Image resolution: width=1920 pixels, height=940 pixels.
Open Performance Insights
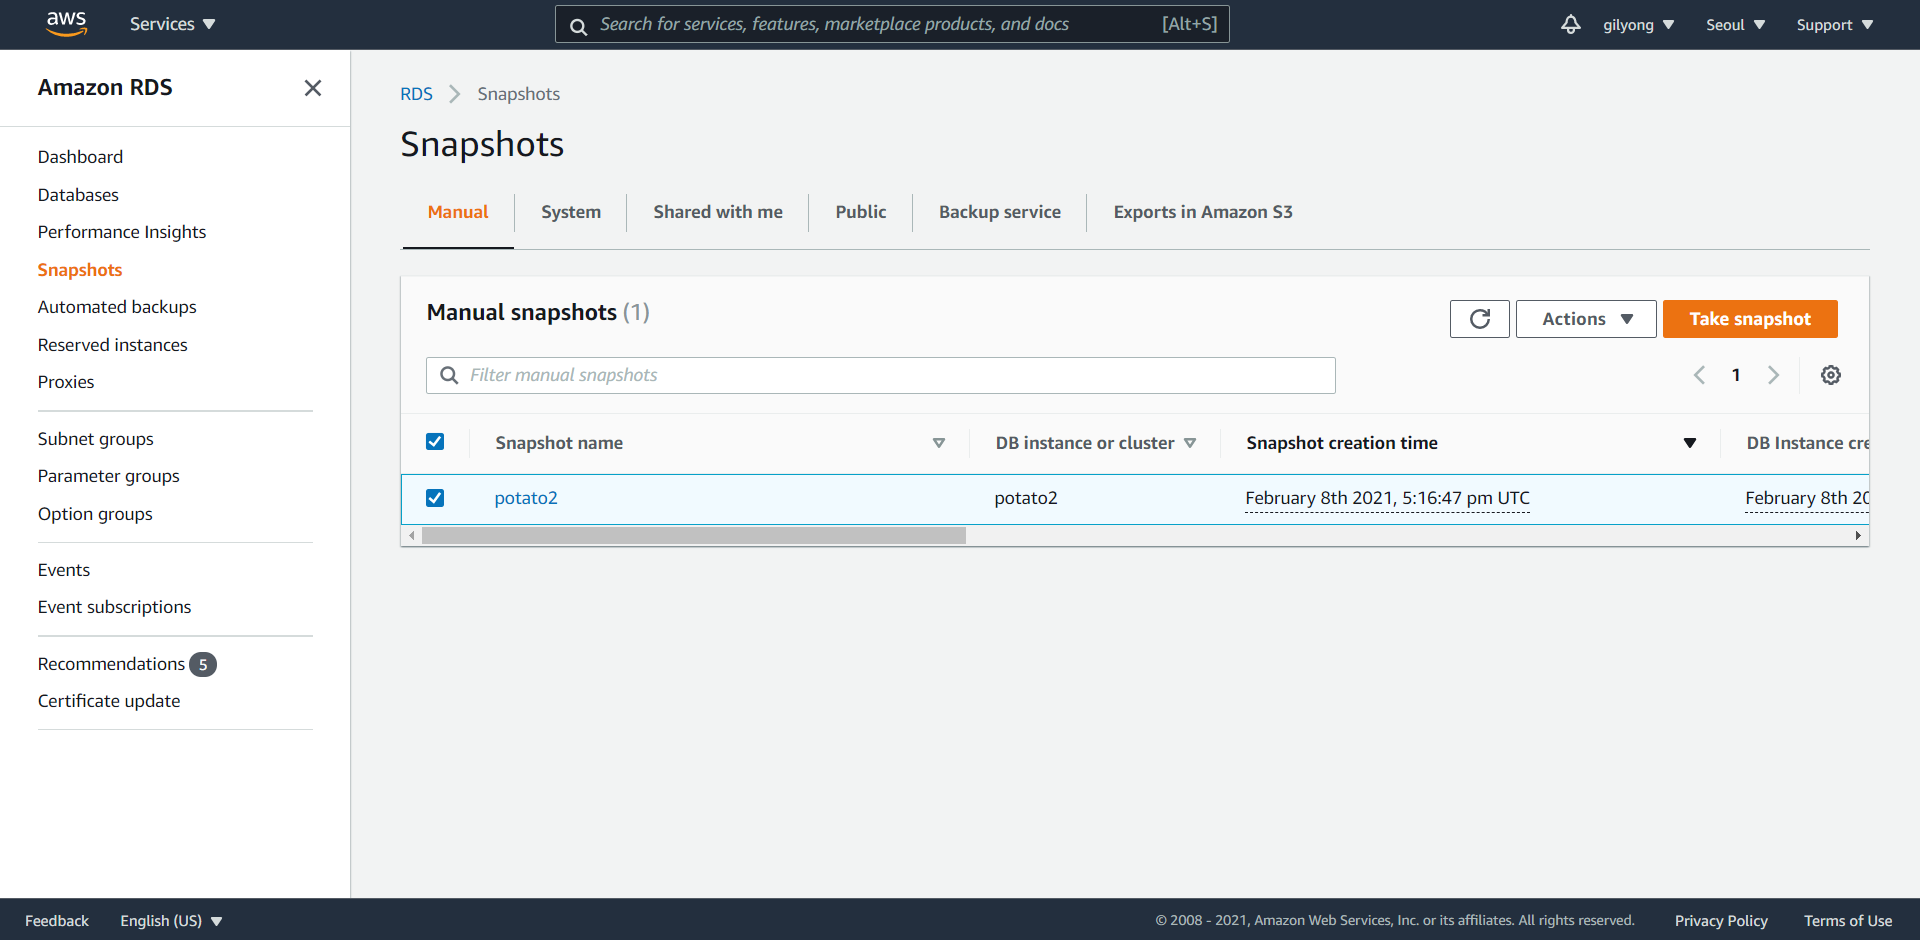(122, 232)
